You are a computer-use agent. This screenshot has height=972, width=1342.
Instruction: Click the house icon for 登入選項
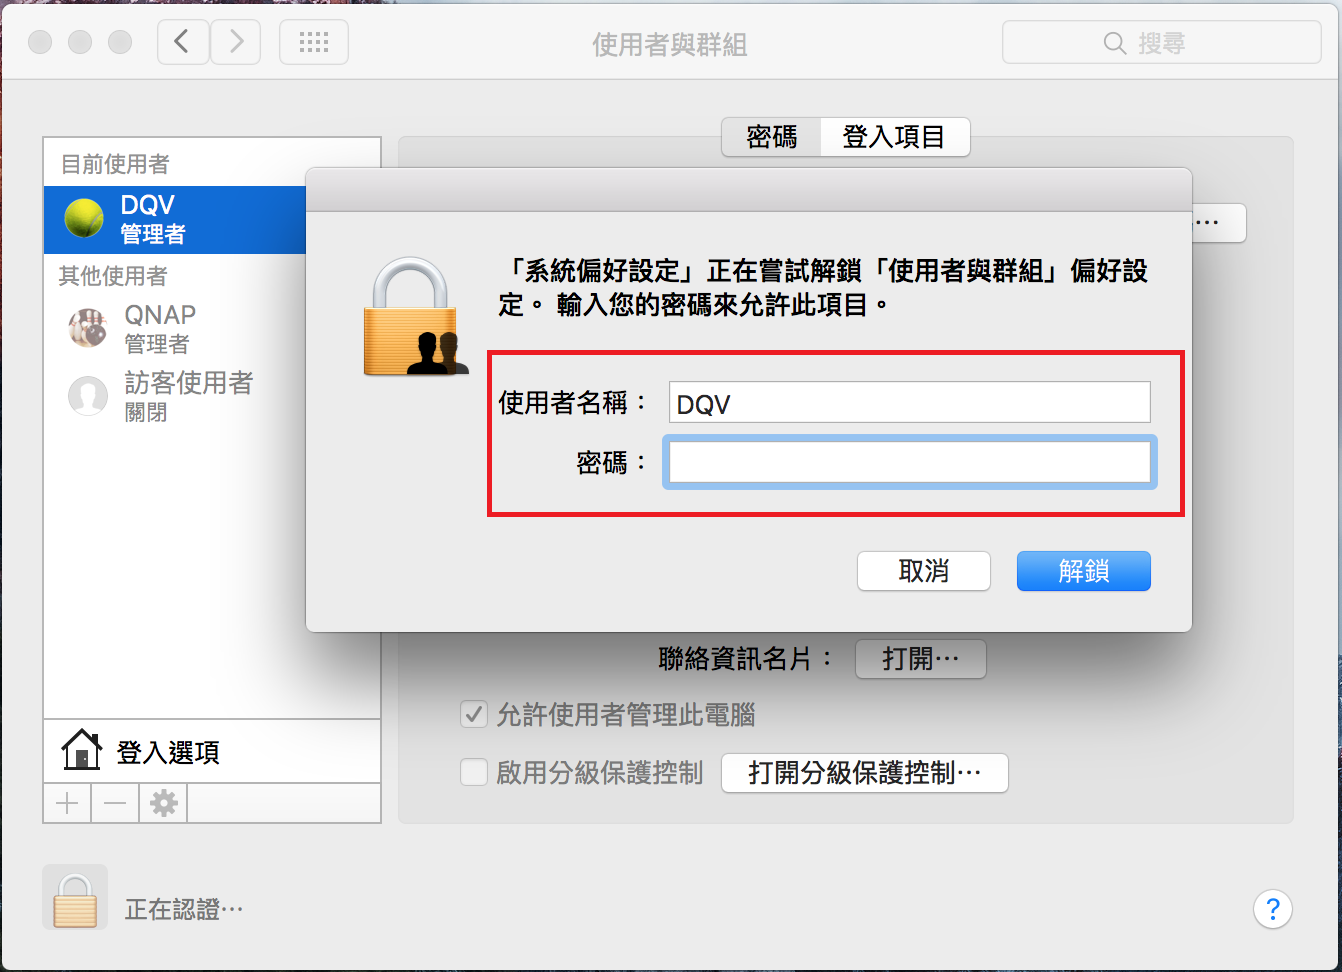81,750
